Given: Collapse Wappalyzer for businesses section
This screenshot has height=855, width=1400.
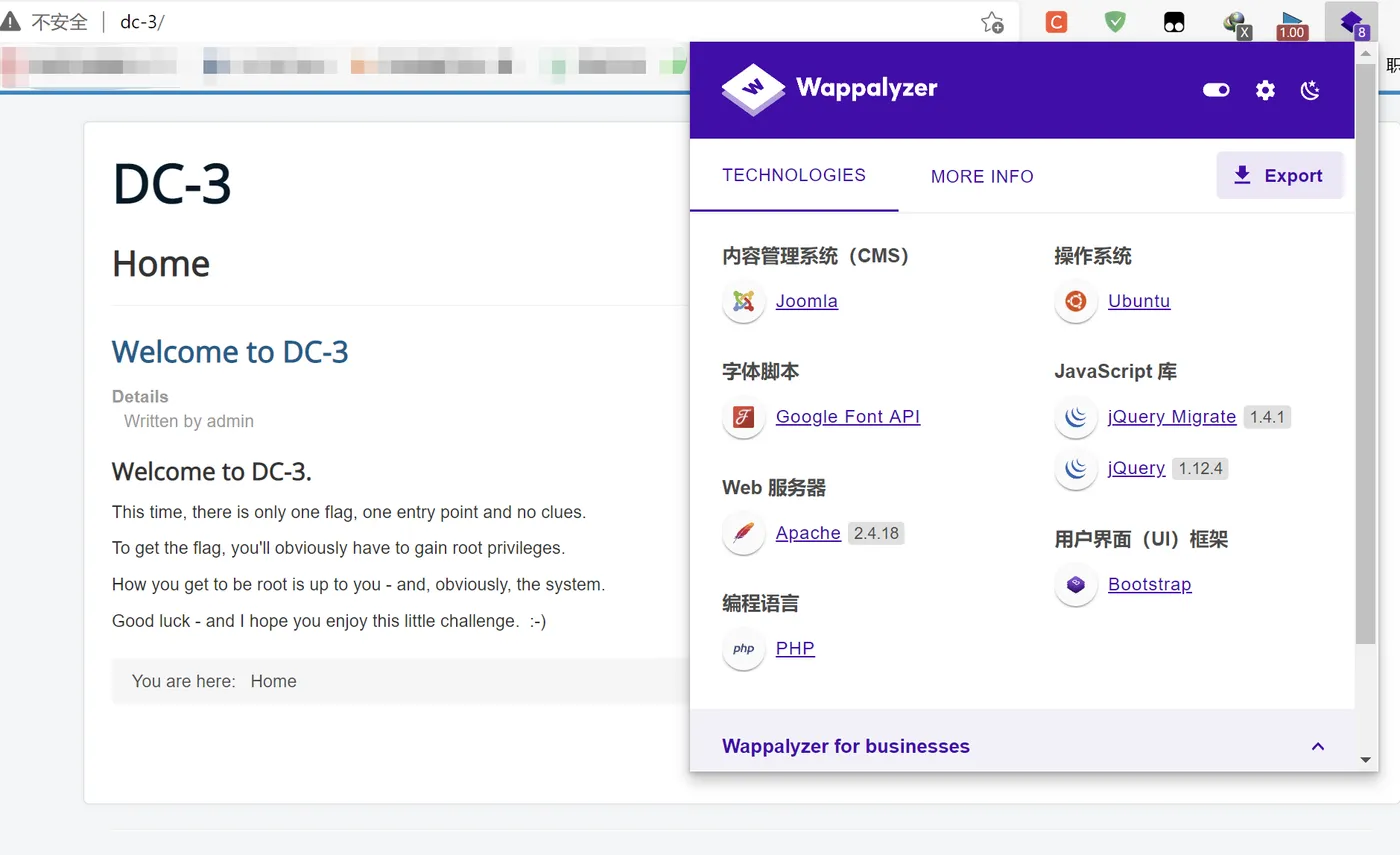Looking at the screenshot, I should click(1318, 746).
